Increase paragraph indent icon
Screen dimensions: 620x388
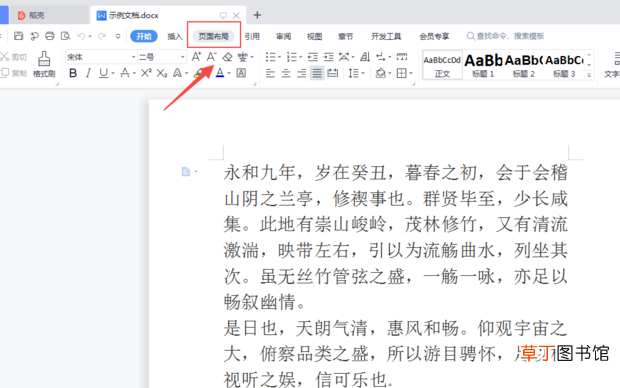pyautogui.click(x=329, y=57)
